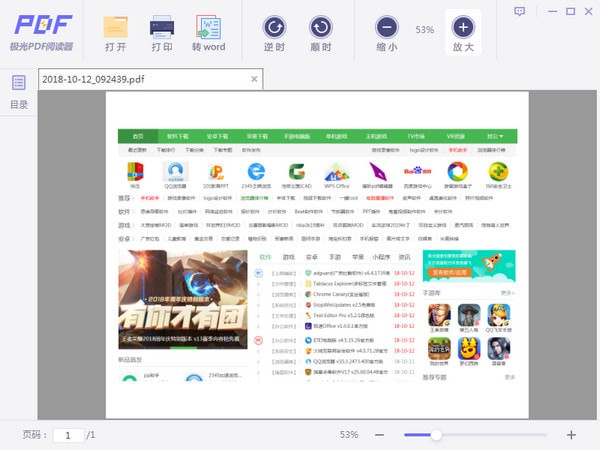Click the Baidu logo icon in page
Screen dimensions: 600x450
click(x=417, y=171)
